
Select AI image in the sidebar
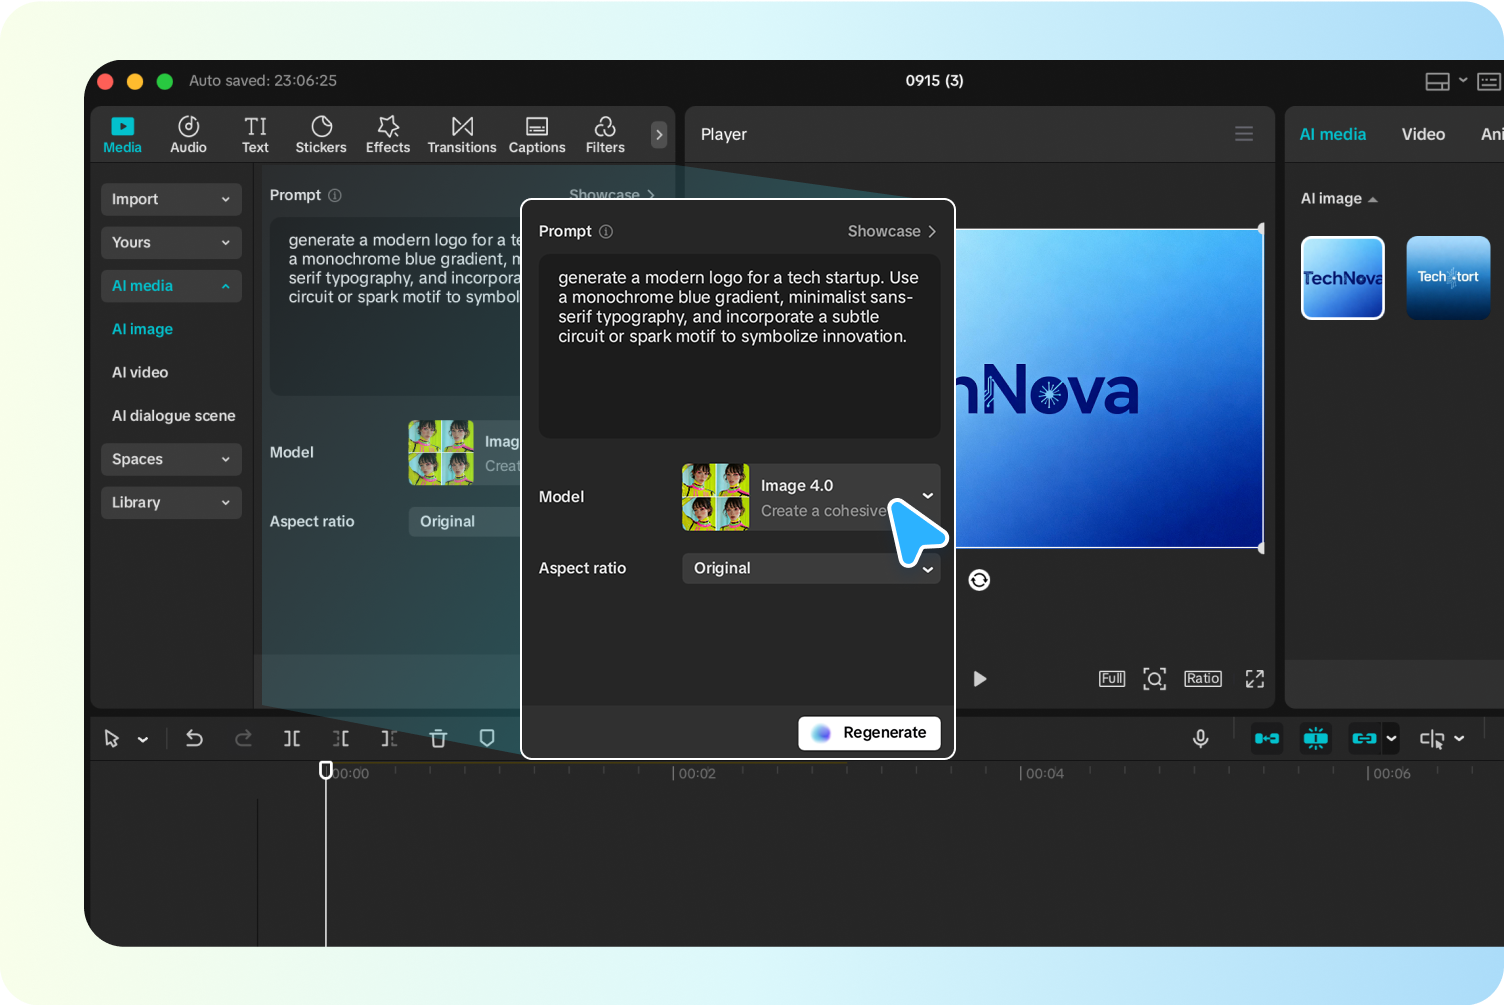pos(142,329)
